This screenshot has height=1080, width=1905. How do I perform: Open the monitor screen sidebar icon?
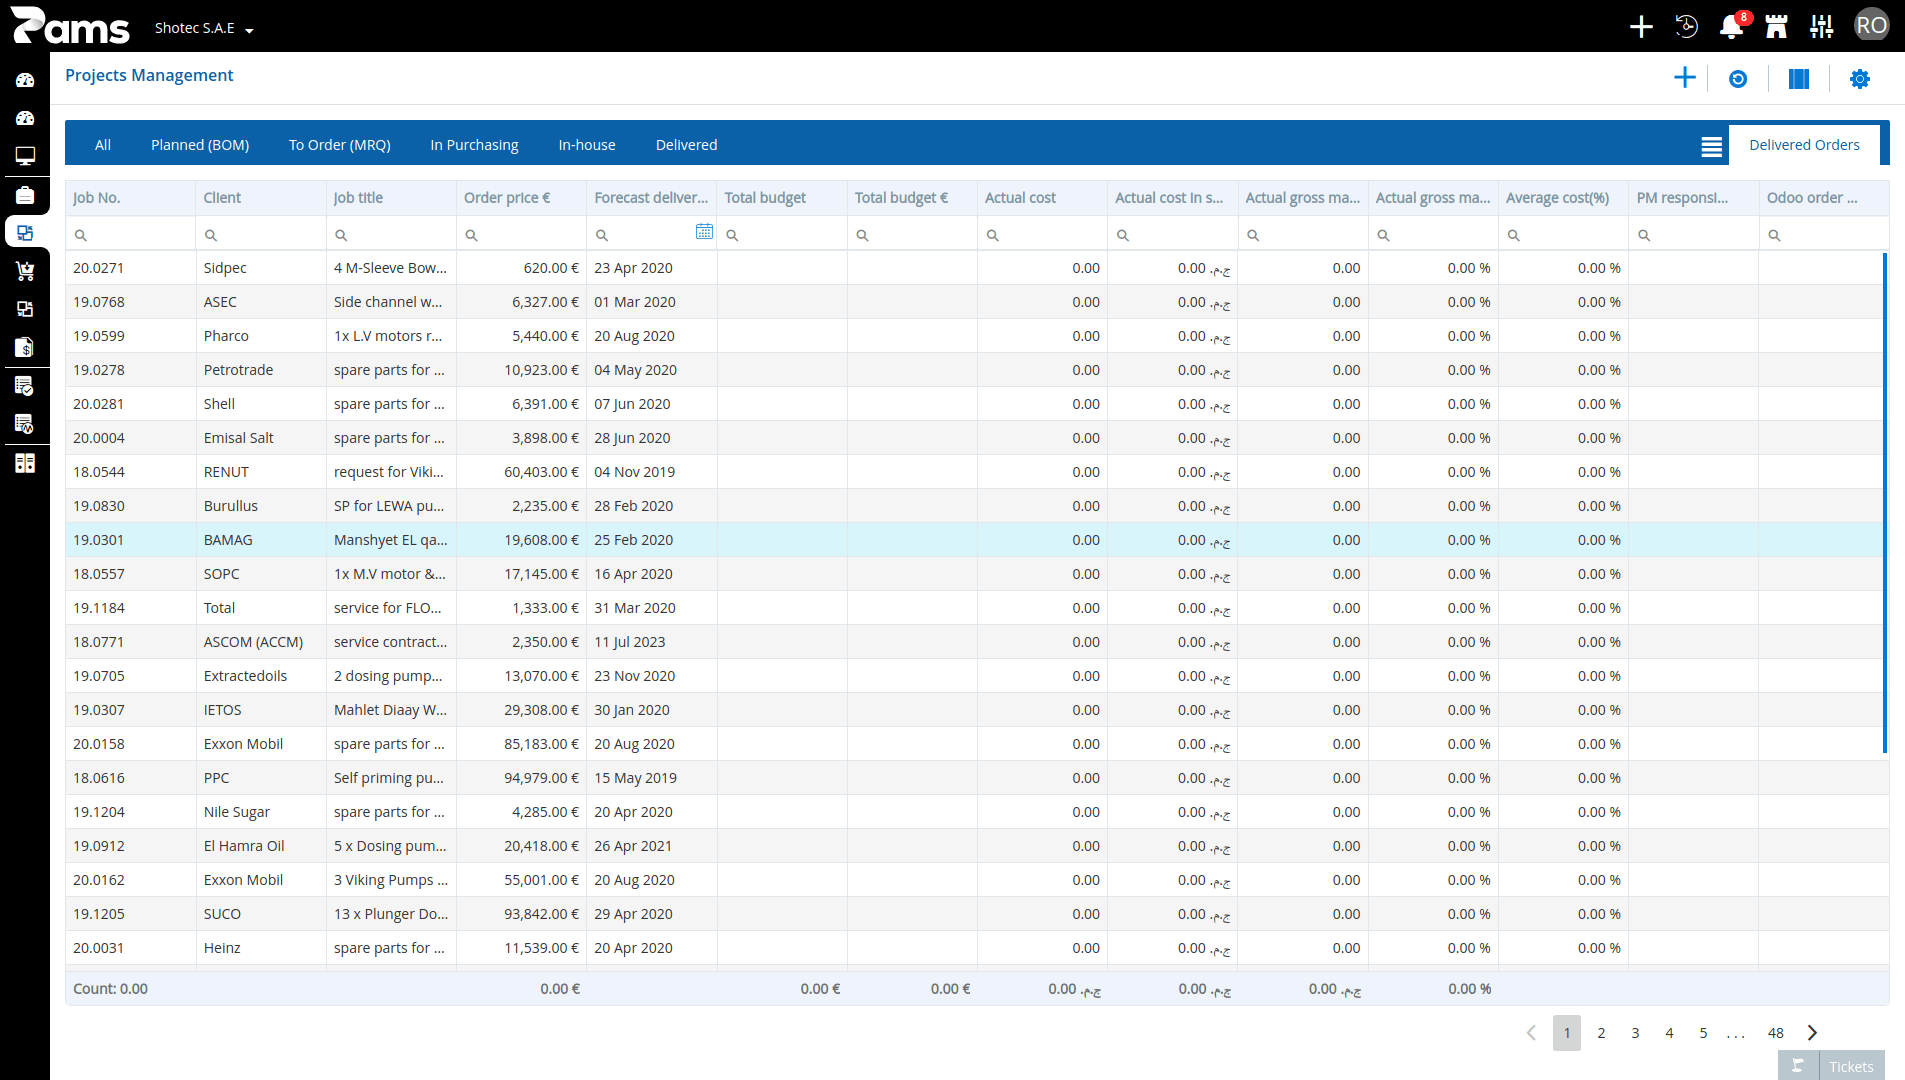click(x=25, y=156)
